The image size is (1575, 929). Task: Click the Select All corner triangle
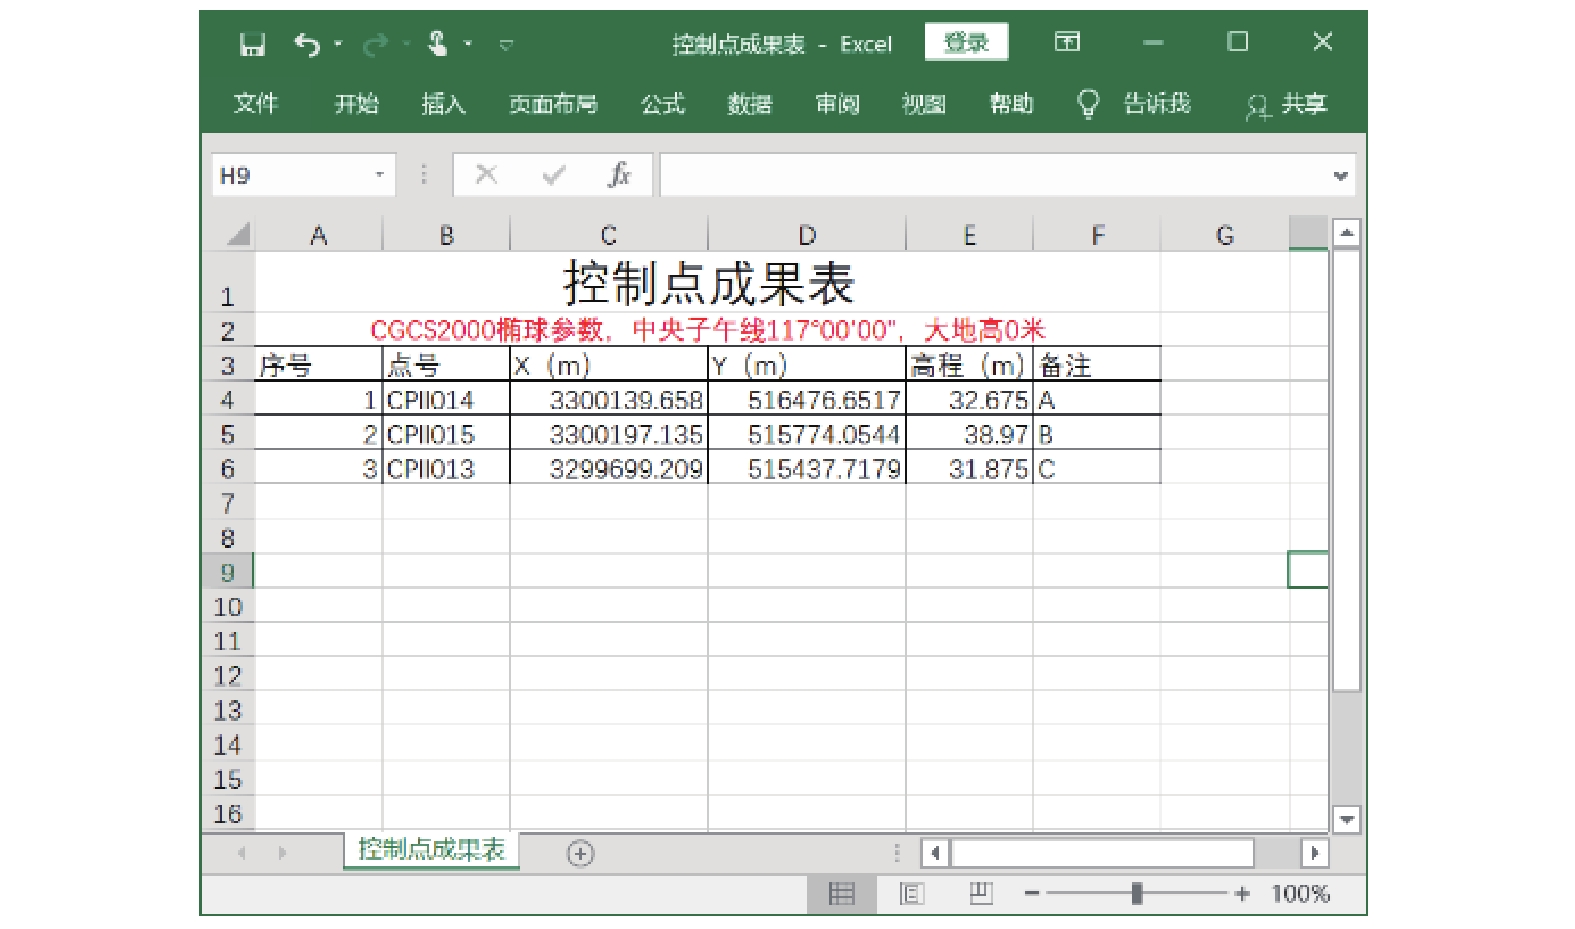coord(238,235)
